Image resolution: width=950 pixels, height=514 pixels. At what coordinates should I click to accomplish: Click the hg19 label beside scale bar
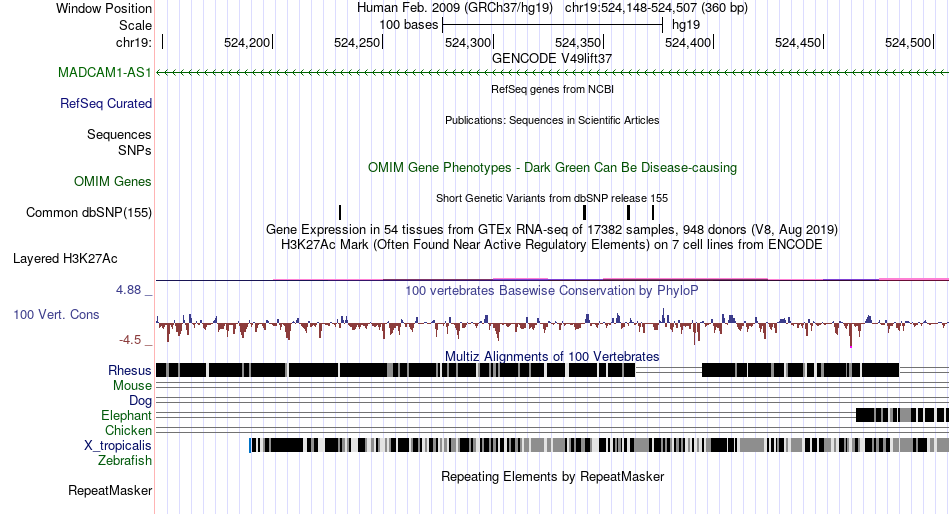686,25
